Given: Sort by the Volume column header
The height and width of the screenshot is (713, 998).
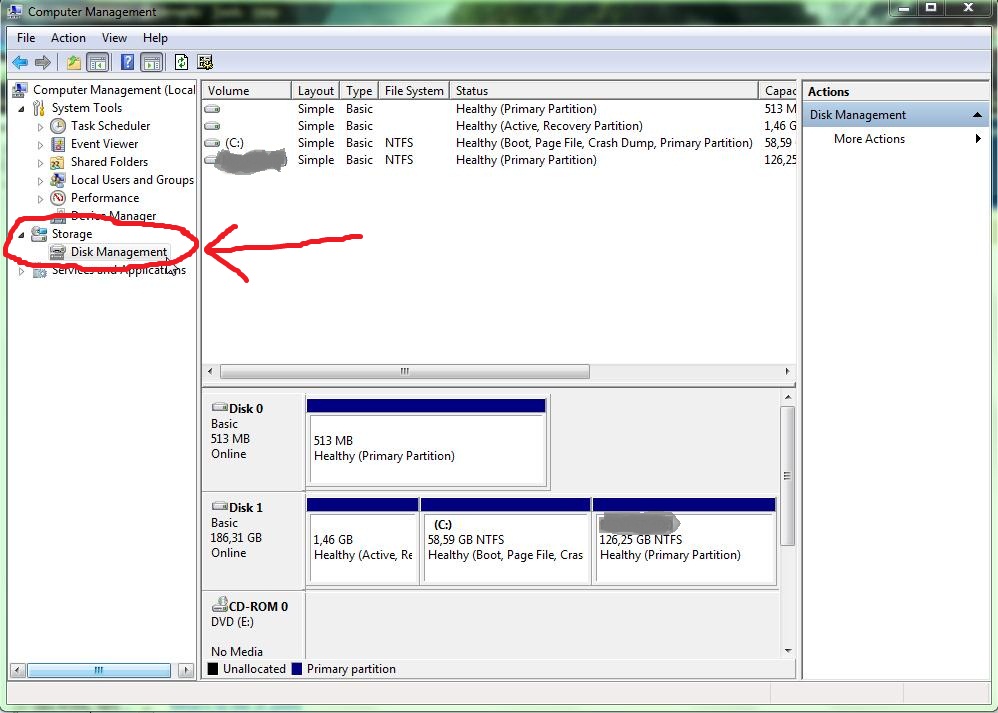Looking at the screenshot, I should pos(247,90).
